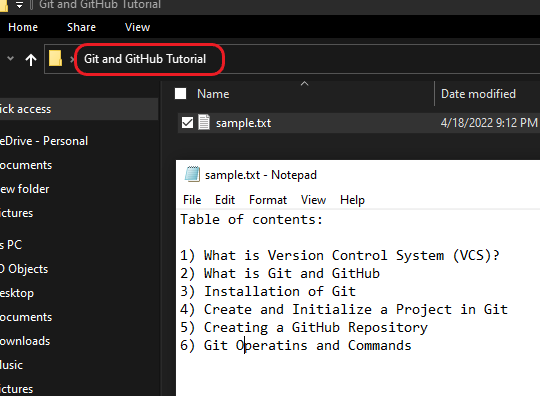Sort files by Name column header

(213, 94)
